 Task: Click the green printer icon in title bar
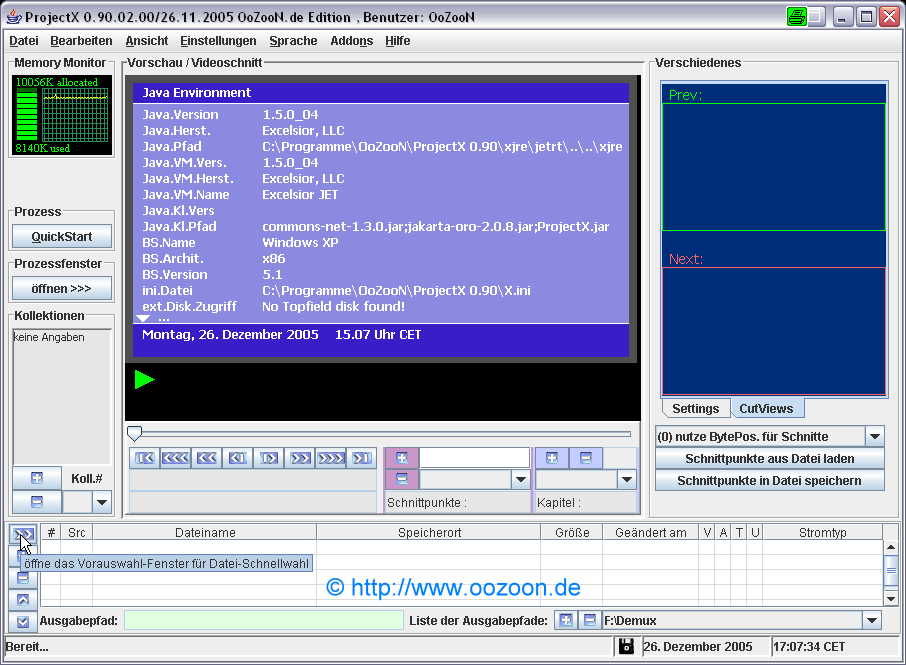pos(797,17)
